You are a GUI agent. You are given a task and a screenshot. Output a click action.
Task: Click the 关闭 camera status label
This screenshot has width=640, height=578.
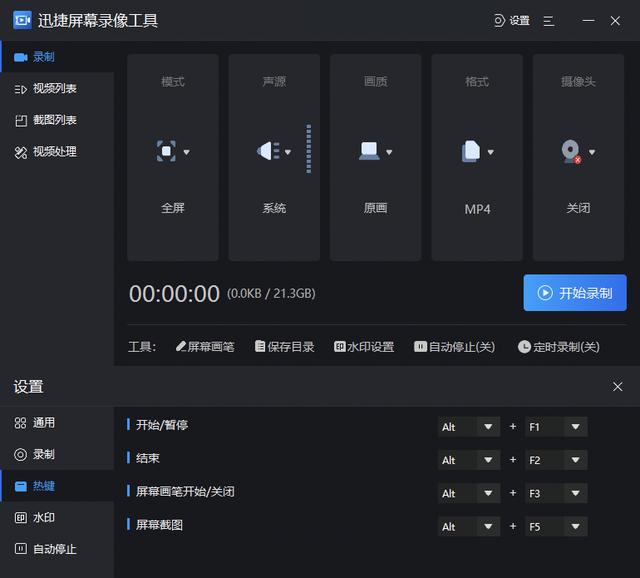(578, 208)
